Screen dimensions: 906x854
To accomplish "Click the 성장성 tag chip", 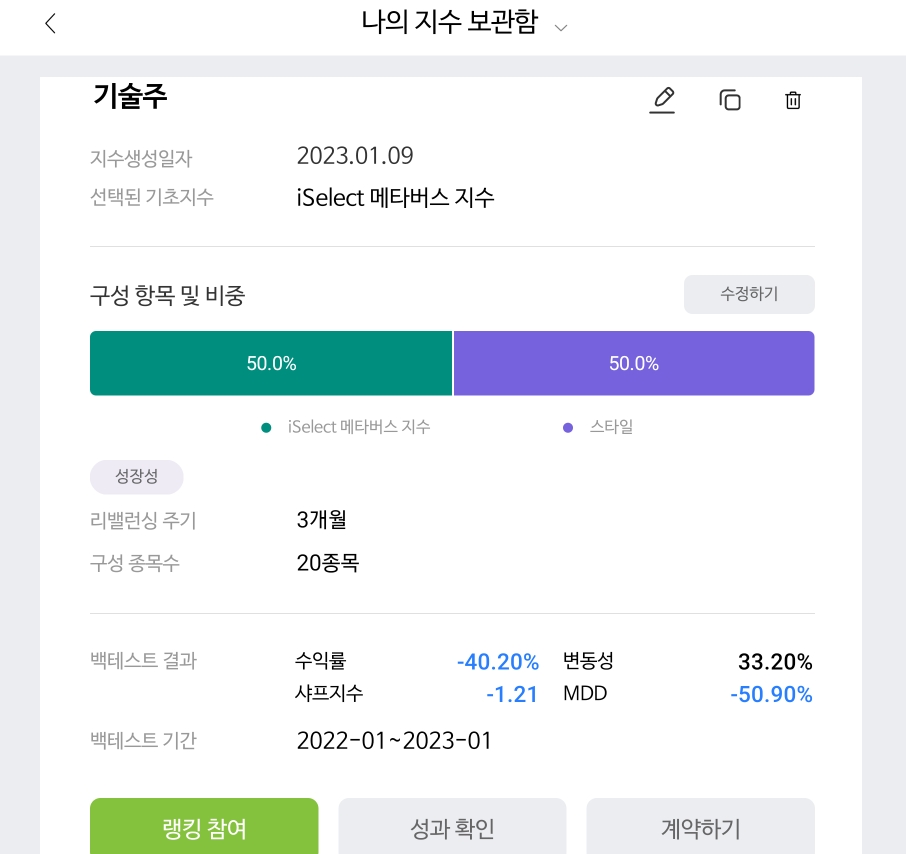I will coord(136,477).
